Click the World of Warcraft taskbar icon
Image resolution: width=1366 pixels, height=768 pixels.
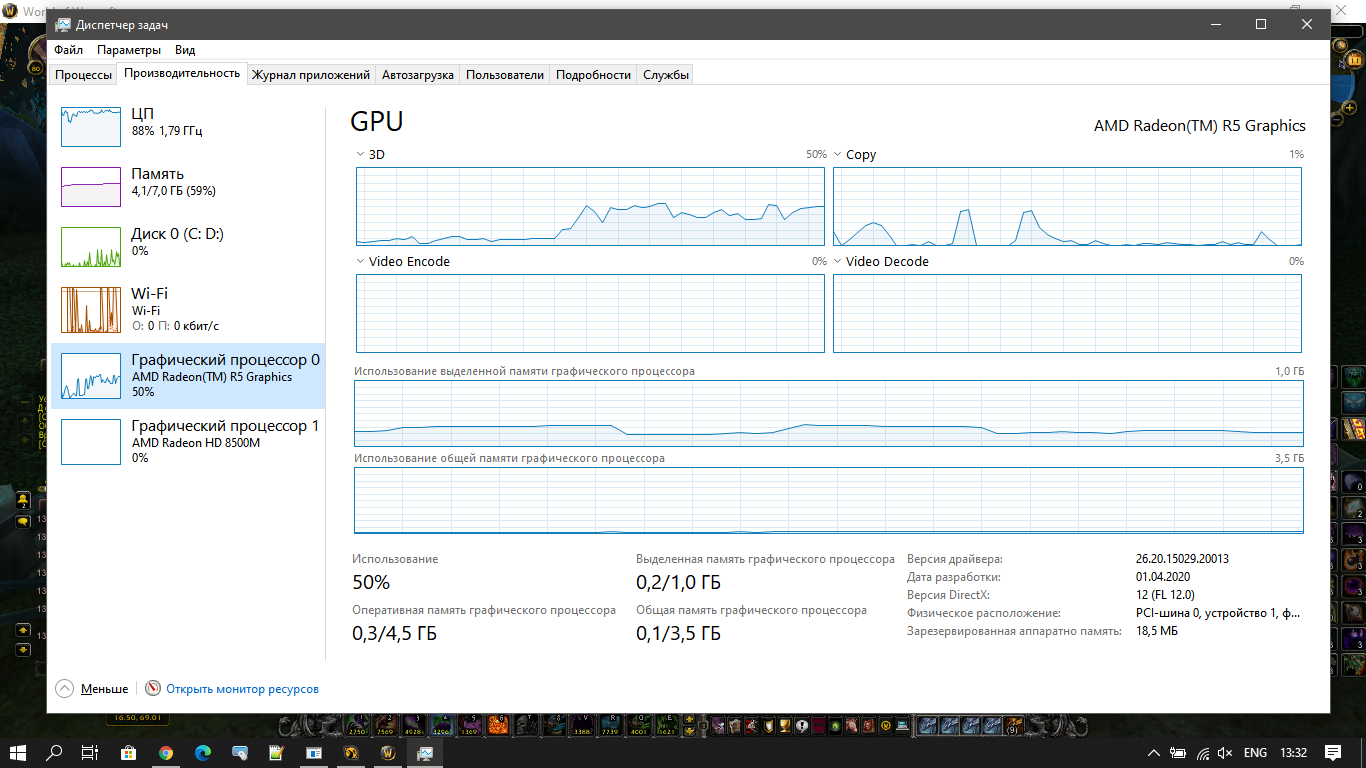(x=388, y=752)
